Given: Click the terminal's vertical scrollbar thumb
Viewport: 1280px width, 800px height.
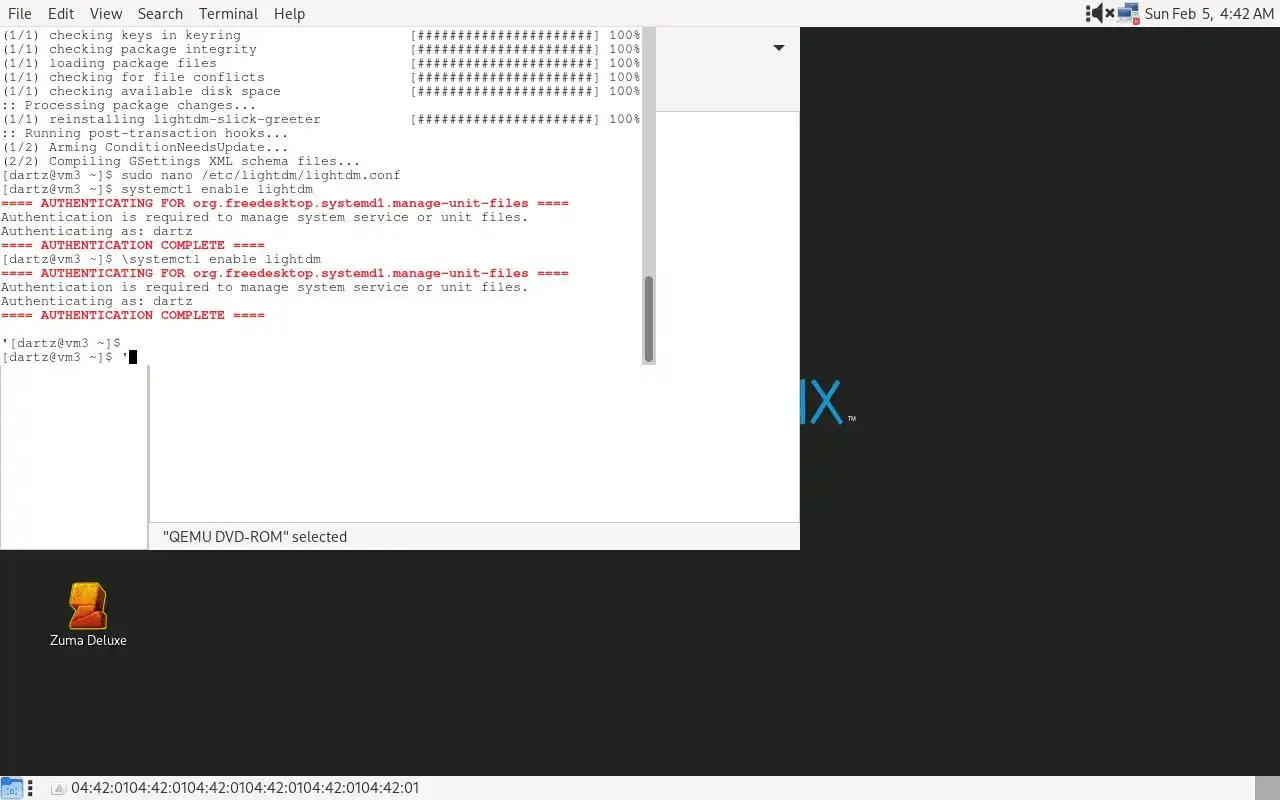Looking at the screenshot, I should pyautogui.click(x=648, y=319).
